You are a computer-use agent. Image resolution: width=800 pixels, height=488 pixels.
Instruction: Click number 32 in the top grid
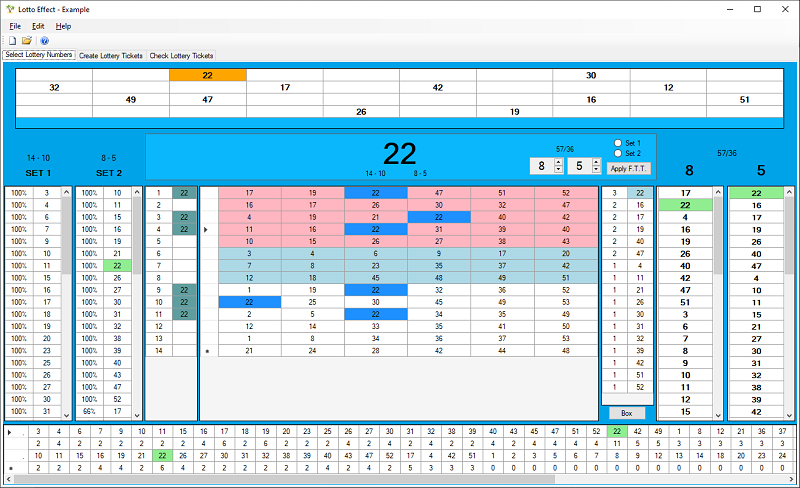pos(54,87)
